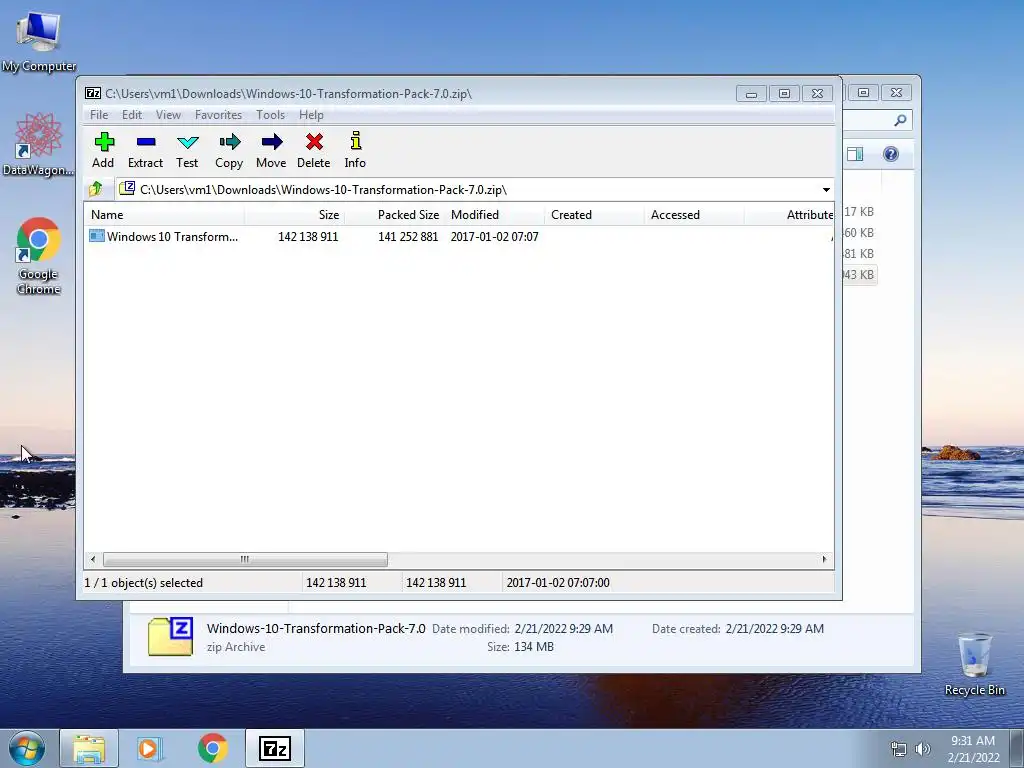
Task: Click the horizontal scrollbar thumb
Action: point(245,559)
